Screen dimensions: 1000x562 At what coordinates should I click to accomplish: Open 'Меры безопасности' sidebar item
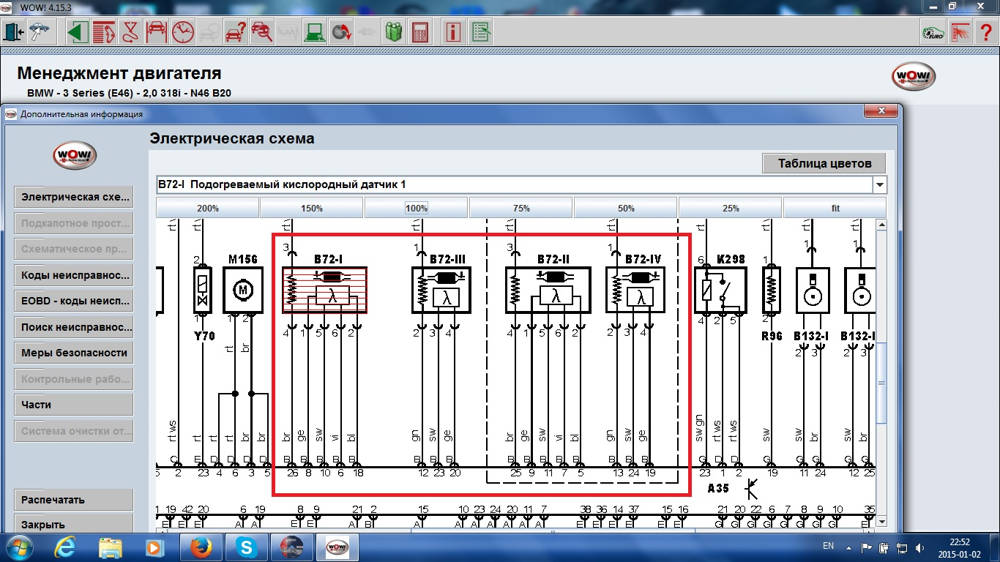tap(72, 353)
